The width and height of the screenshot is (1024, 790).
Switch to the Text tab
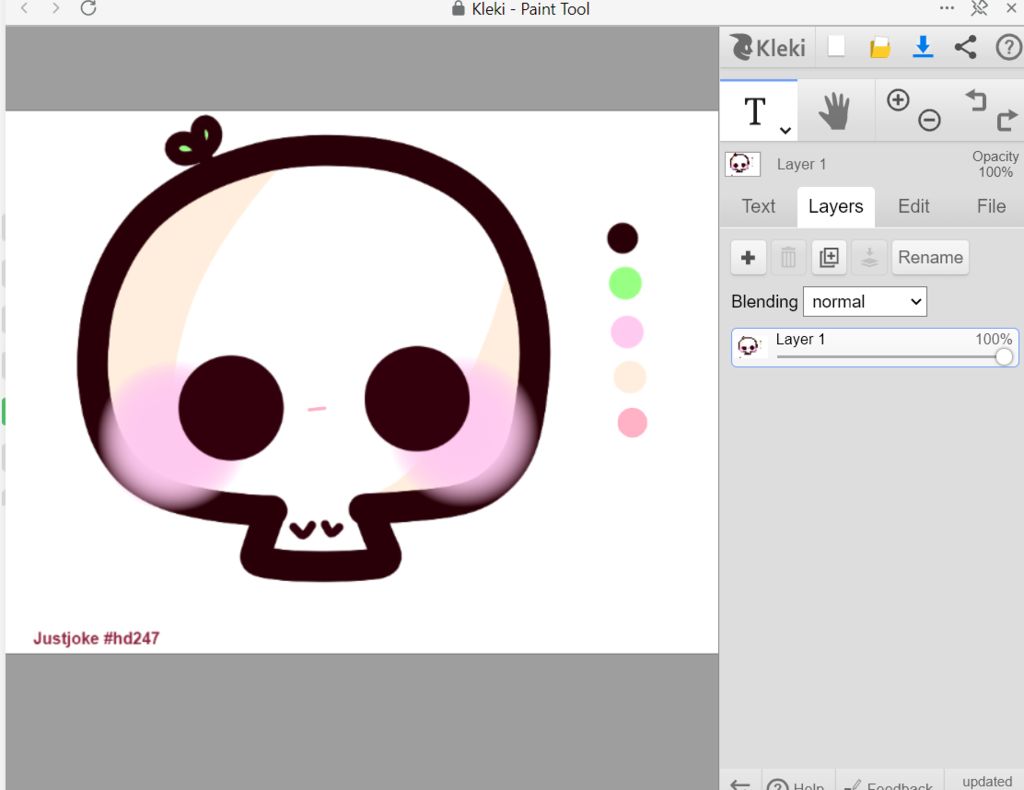[758, 206]
